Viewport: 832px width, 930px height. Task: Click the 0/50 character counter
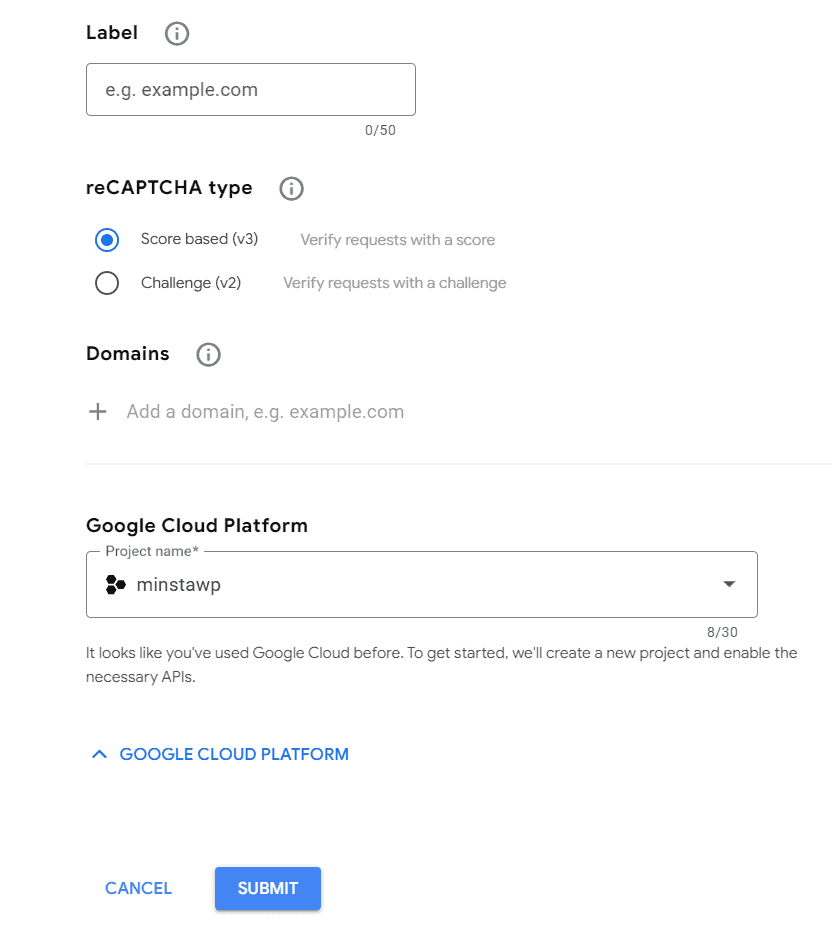pyautogui.click(x=380, y=129)
